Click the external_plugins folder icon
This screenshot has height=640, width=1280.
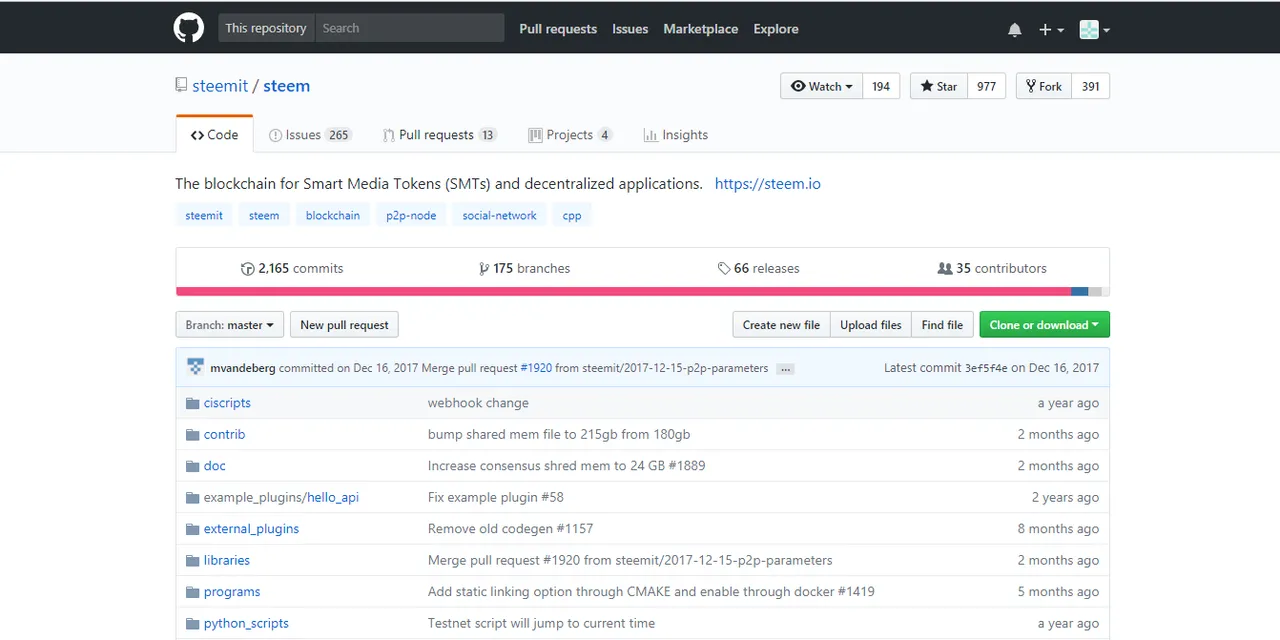click(193, 529)
